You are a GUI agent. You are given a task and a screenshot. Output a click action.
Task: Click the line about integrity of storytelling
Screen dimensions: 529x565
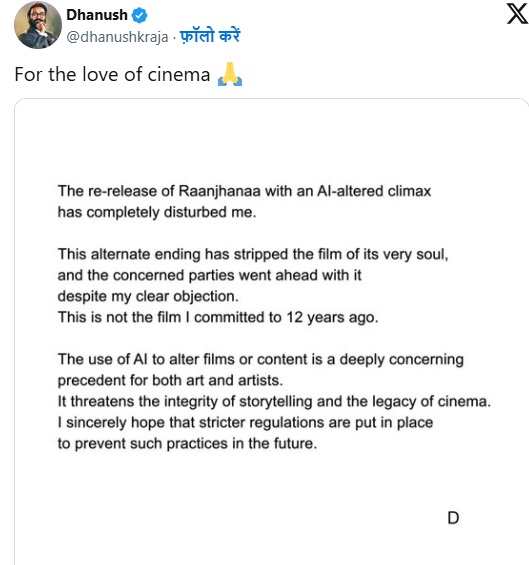[274, 401]
